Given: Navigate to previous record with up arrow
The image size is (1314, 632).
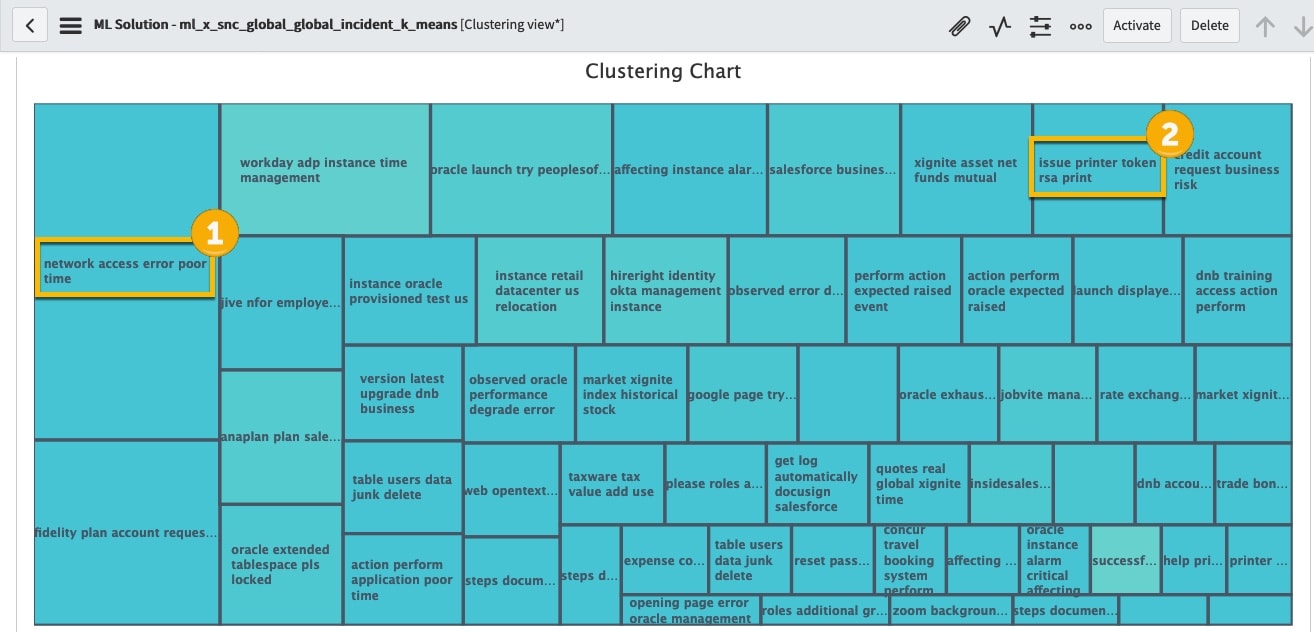Looking at the screenshot, I should 1264,26.
